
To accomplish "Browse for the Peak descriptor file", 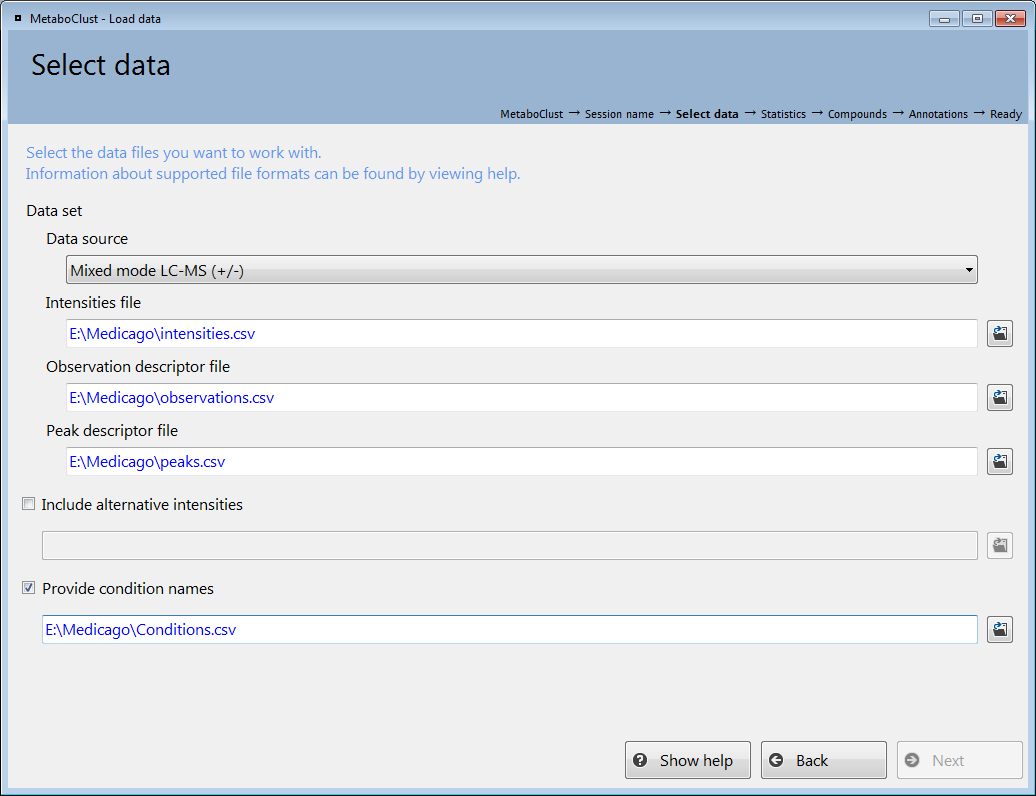I will click(1000, 462).
